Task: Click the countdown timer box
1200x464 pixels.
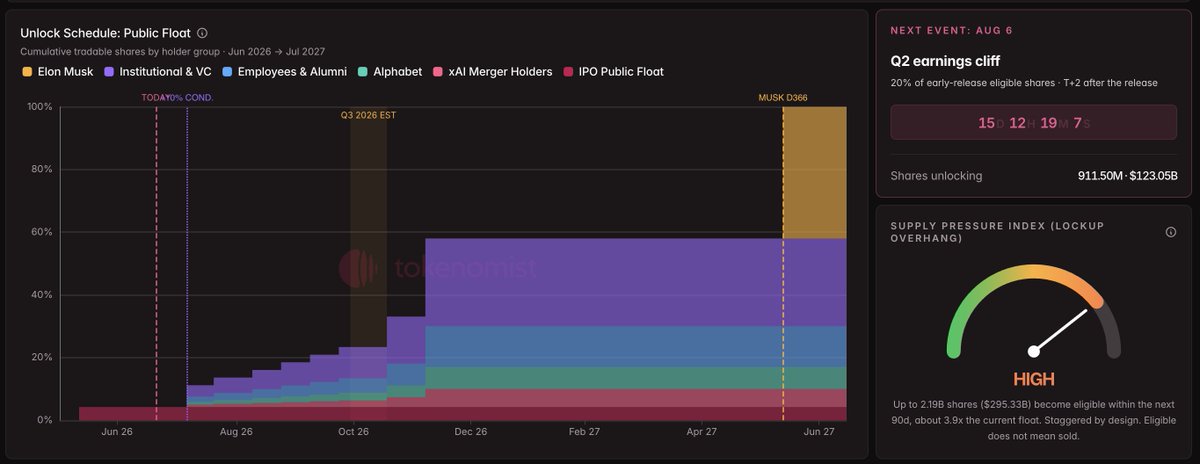Action: [1034, 122]
